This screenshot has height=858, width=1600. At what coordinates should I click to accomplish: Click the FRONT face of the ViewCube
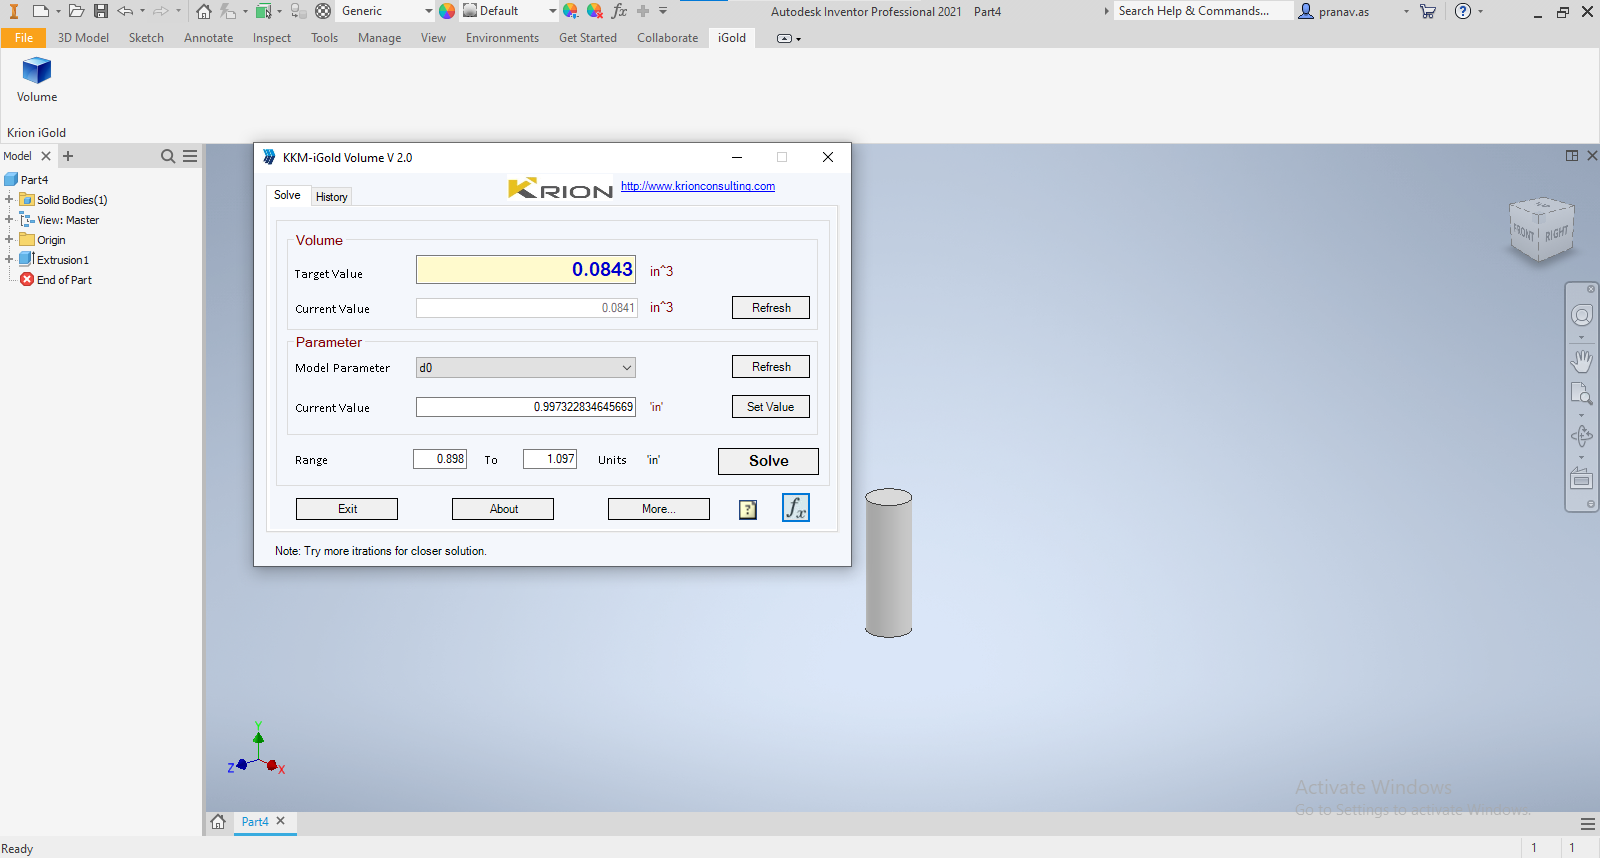click(x=1524, y=232)
